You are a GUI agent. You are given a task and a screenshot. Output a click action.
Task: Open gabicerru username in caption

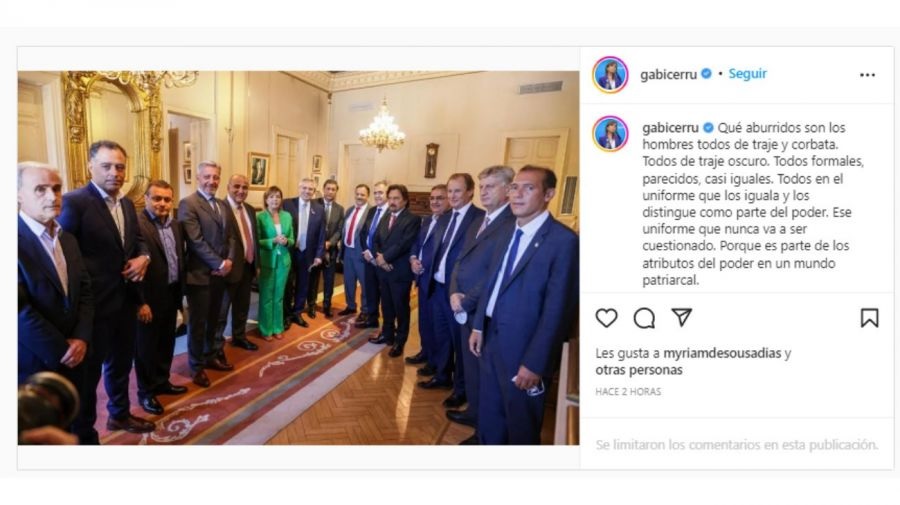click(x=670, y=127)
